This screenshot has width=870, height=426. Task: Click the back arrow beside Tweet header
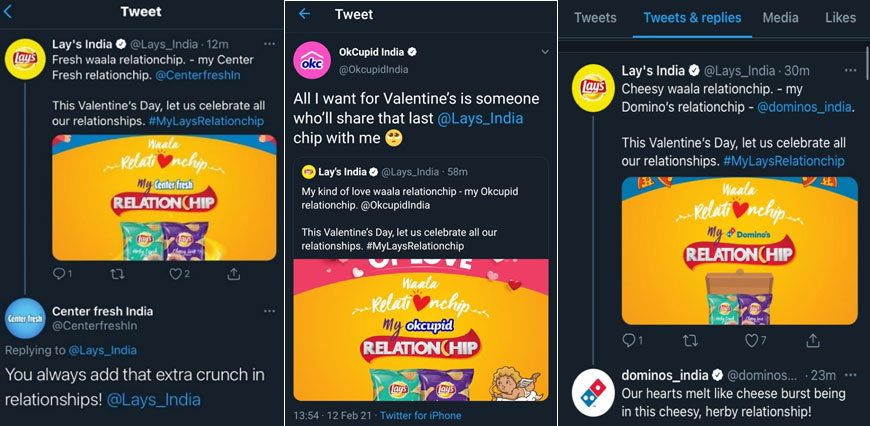click(305, 14)
